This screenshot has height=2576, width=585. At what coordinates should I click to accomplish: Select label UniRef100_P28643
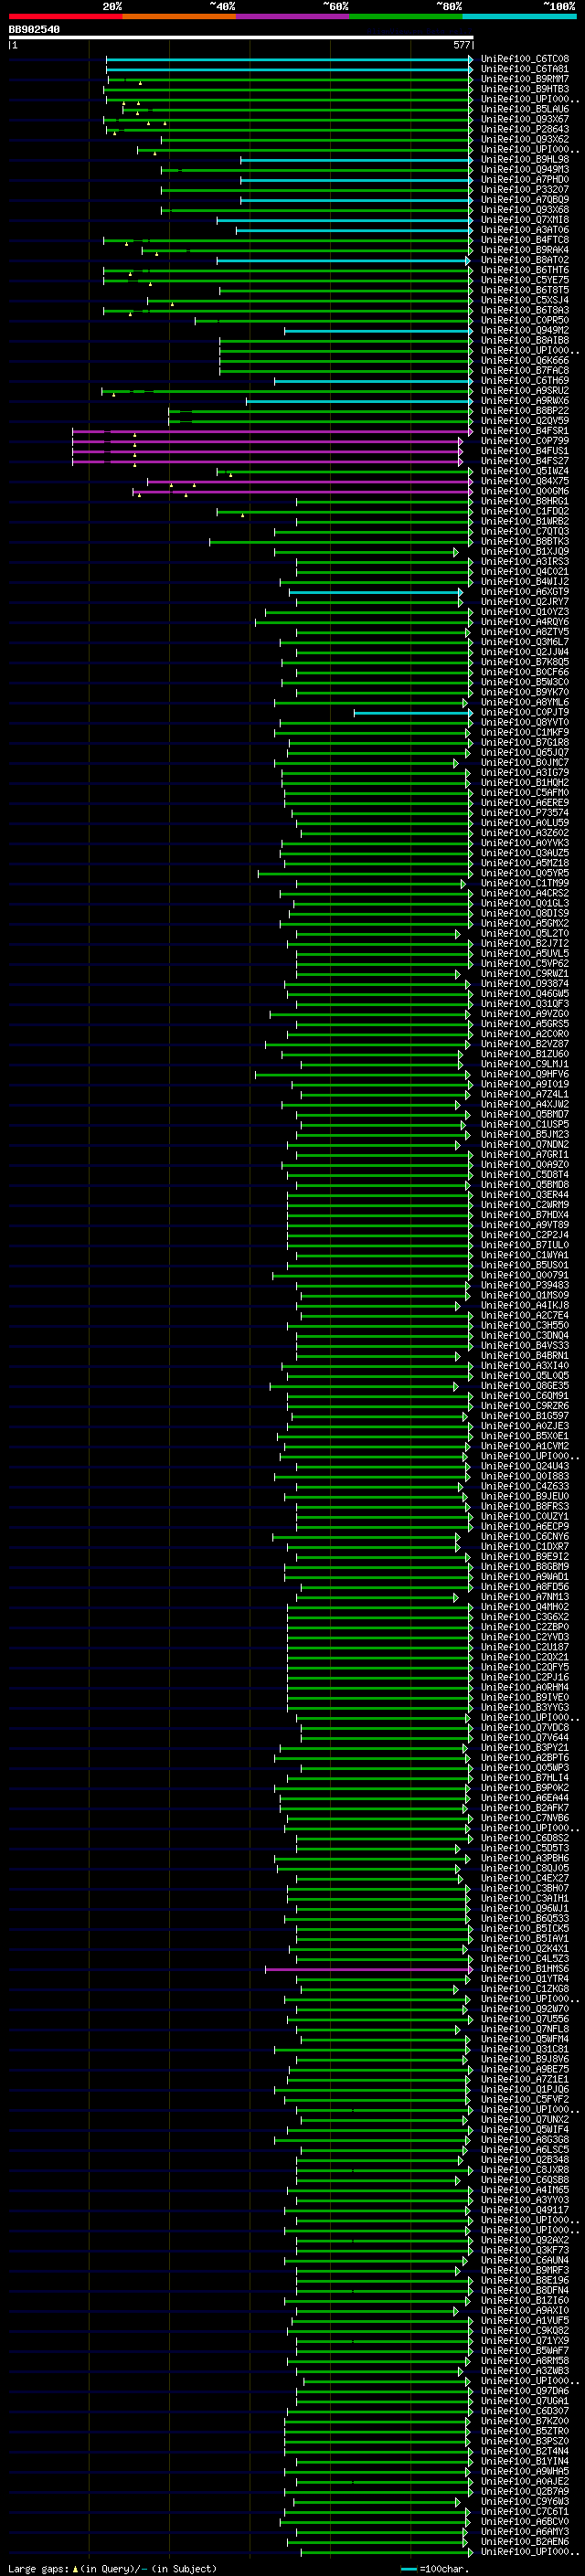[525, 129]
